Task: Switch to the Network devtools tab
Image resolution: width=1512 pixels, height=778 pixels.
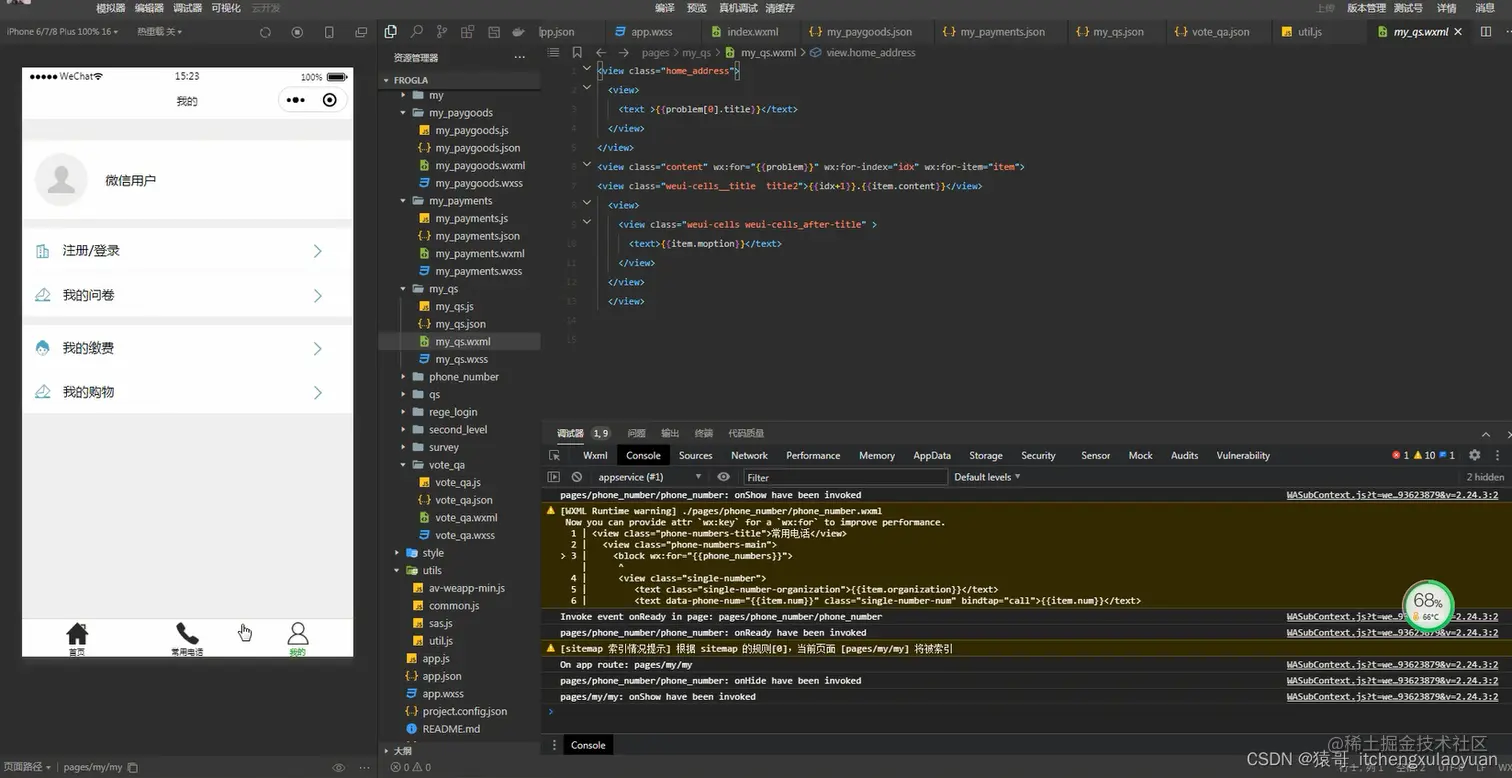Action: click(x=749, y=455)
